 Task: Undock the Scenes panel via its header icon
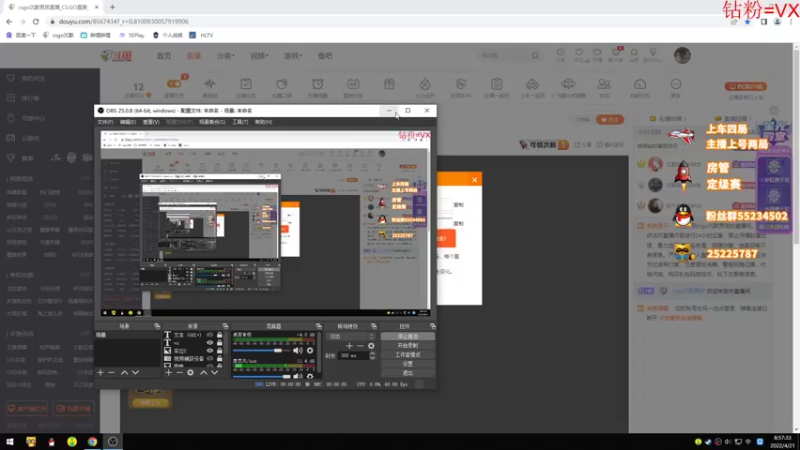click(x=157, y=326)
